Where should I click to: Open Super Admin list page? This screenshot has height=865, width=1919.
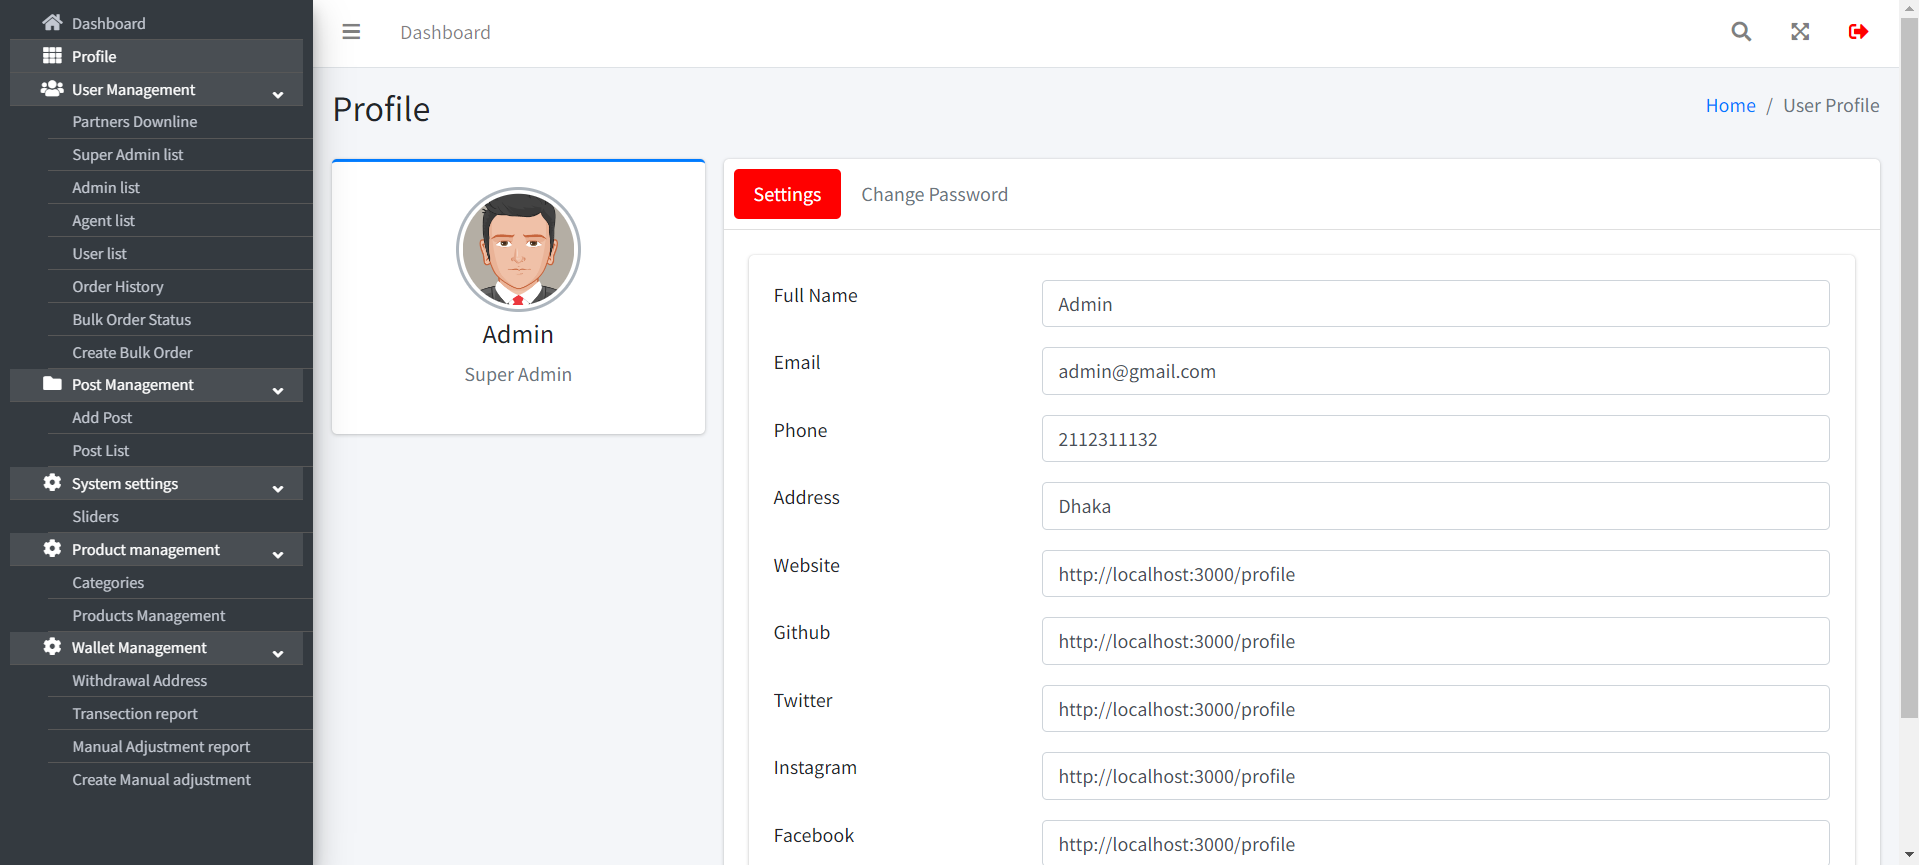tap(128, 155)
